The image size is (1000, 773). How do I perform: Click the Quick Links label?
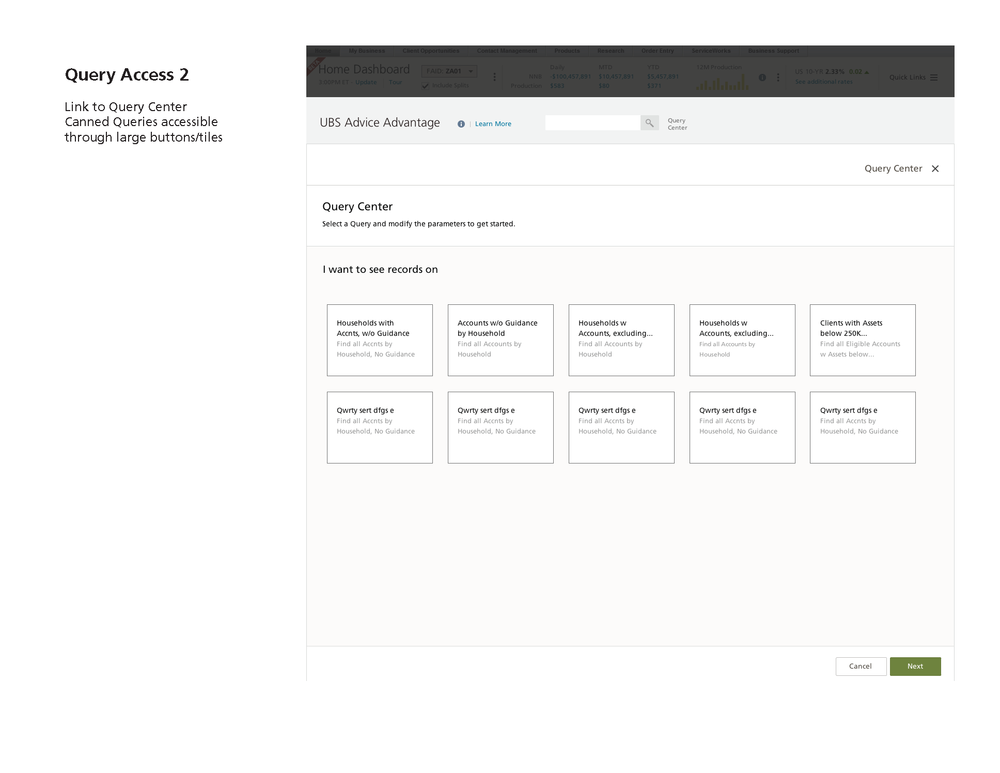908,77
